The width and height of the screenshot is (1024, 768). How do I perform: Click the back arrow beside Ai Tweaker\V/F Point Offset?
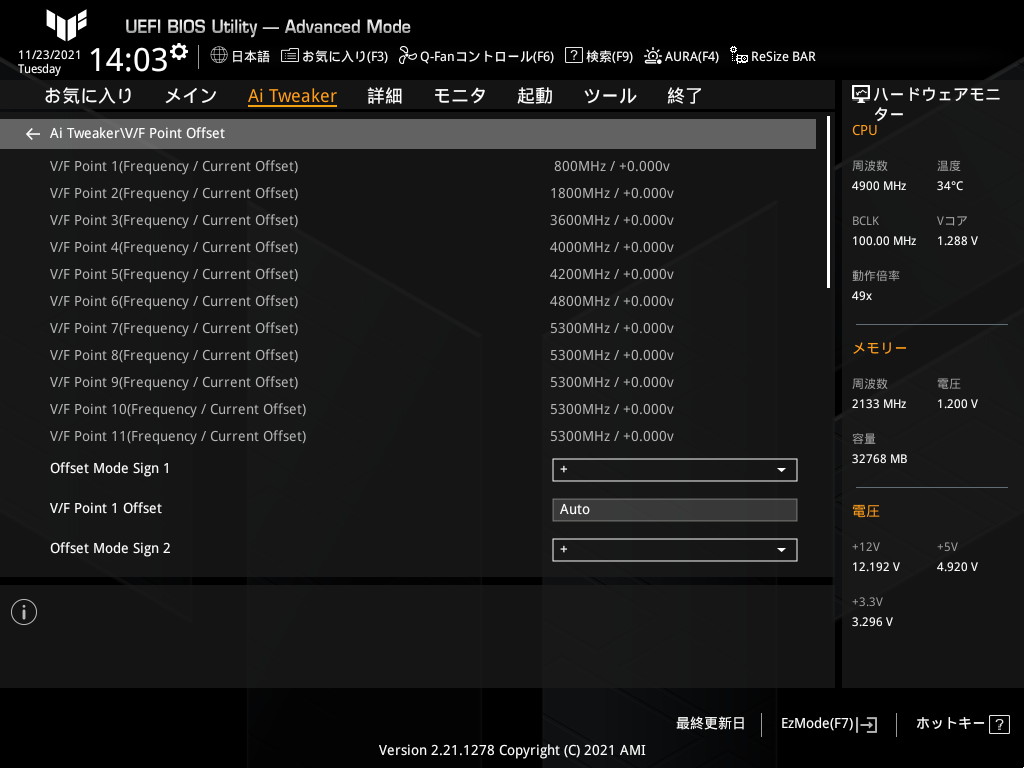(x=33, y=134)
